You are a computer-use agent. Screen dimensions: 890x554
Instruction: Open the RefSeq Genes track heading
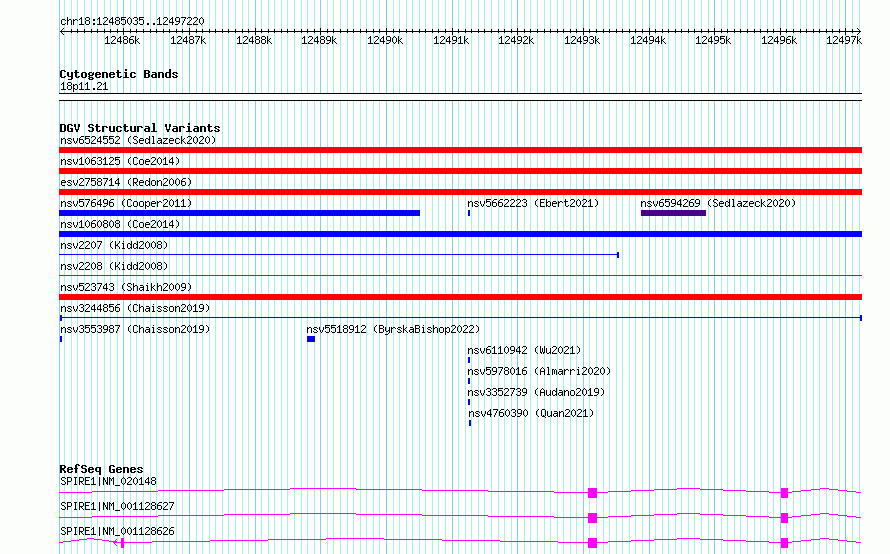click(x=101, y=469)
